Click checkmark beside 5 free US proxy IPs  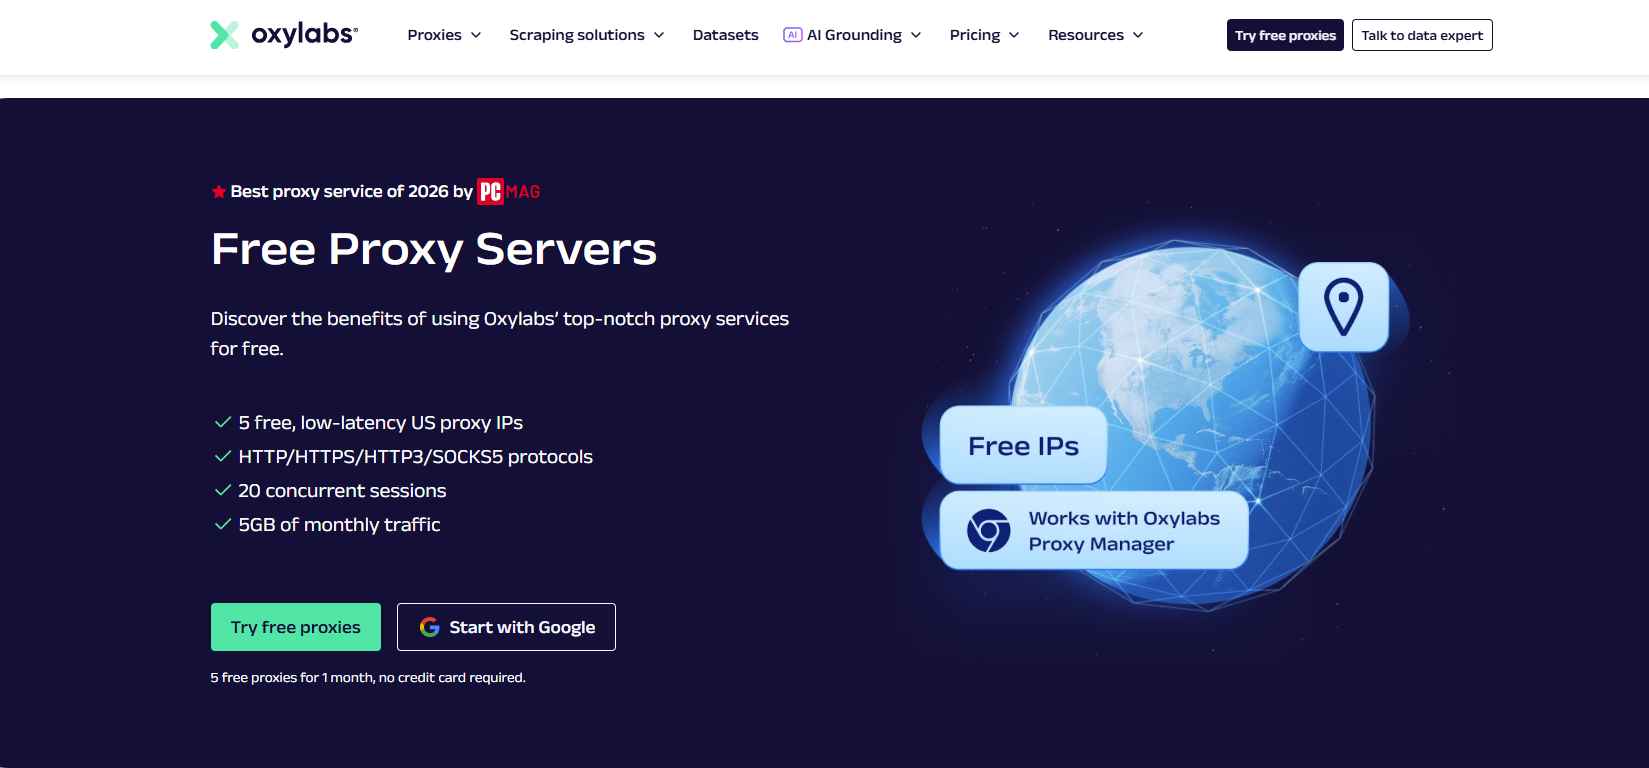click(x=223, y=423)
